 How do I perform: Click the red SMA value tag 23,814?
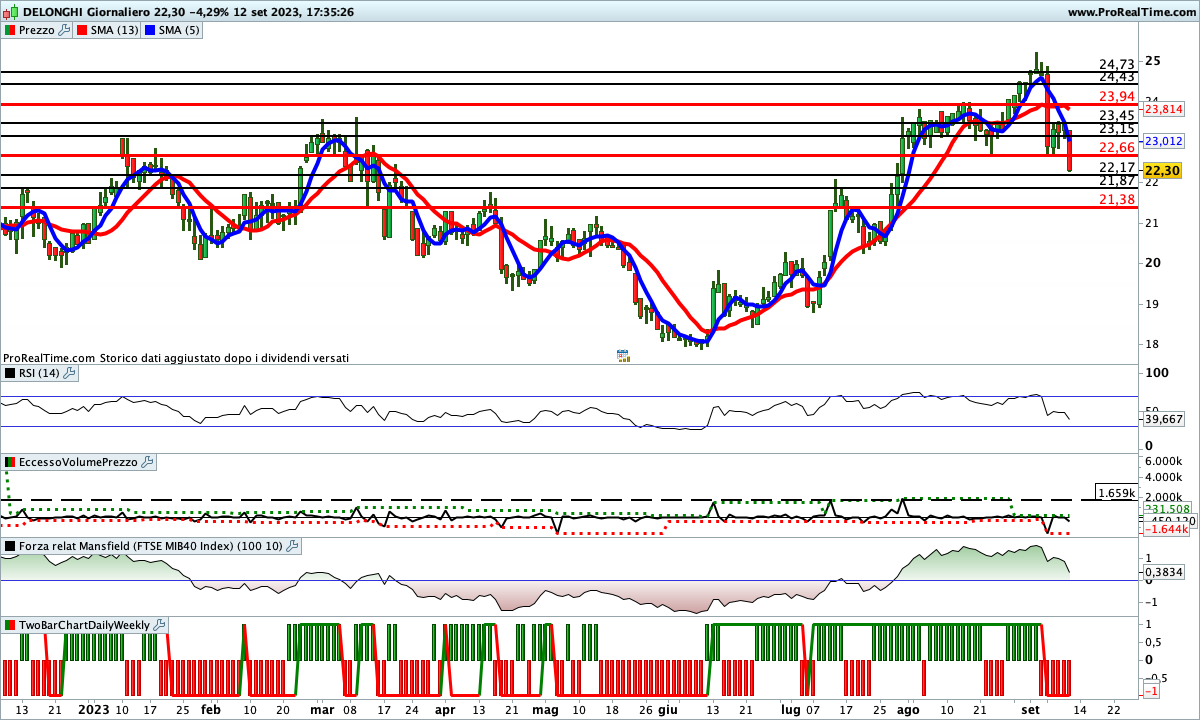(x=1164, y=110)
